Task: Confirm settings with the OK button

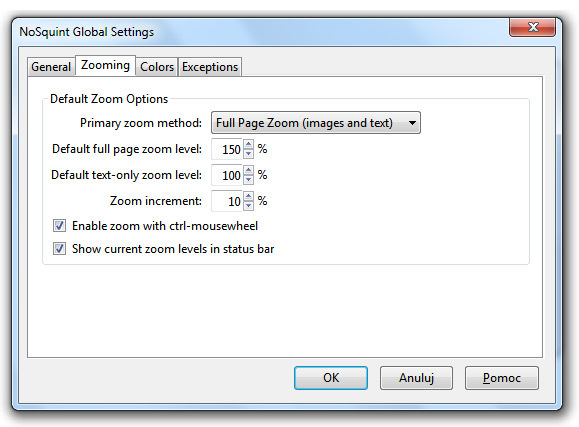Action: pos(331,378)
